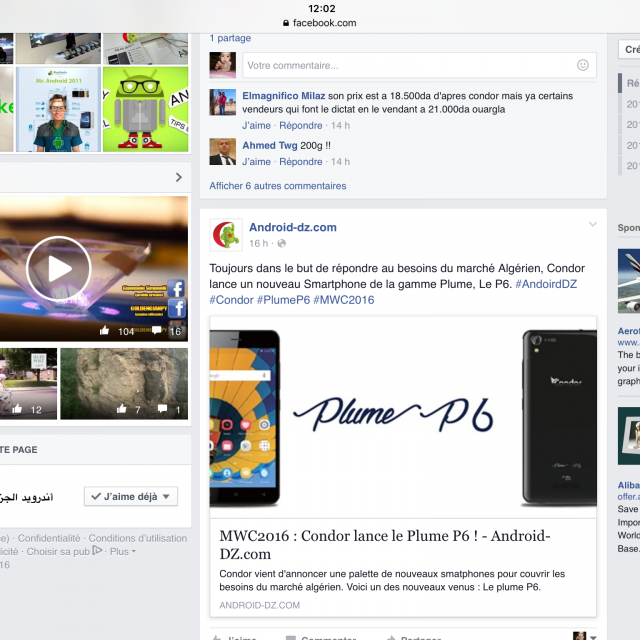Screen dimensions: 640x640
Task: Click the globe public privacy icon
Action: point(282,244)
